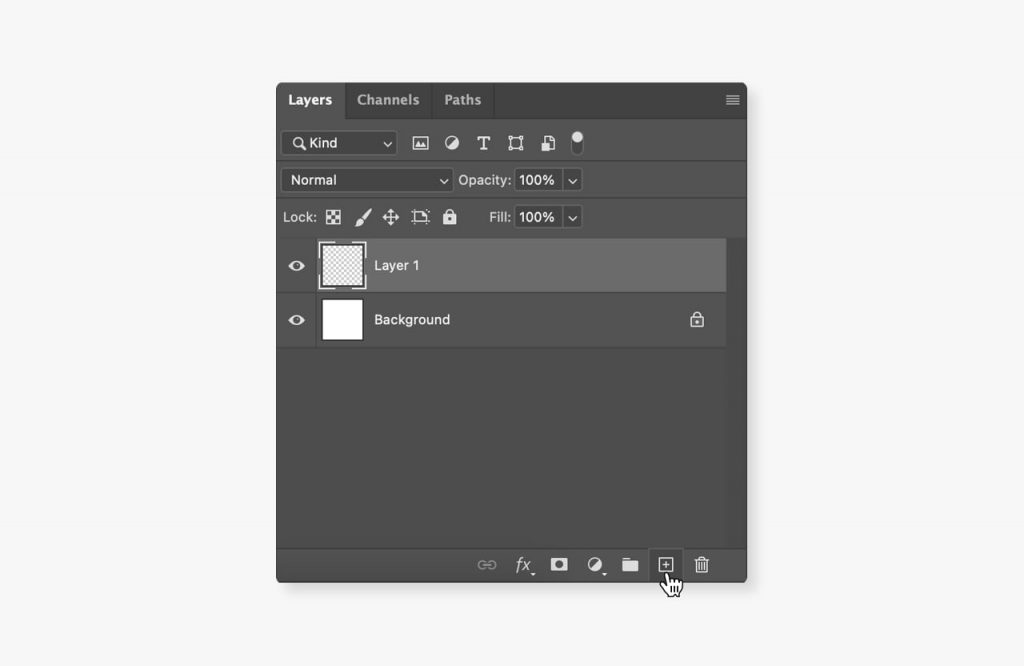
Task: Delete layer using trash icon
Action: click(x=701, y=565)
